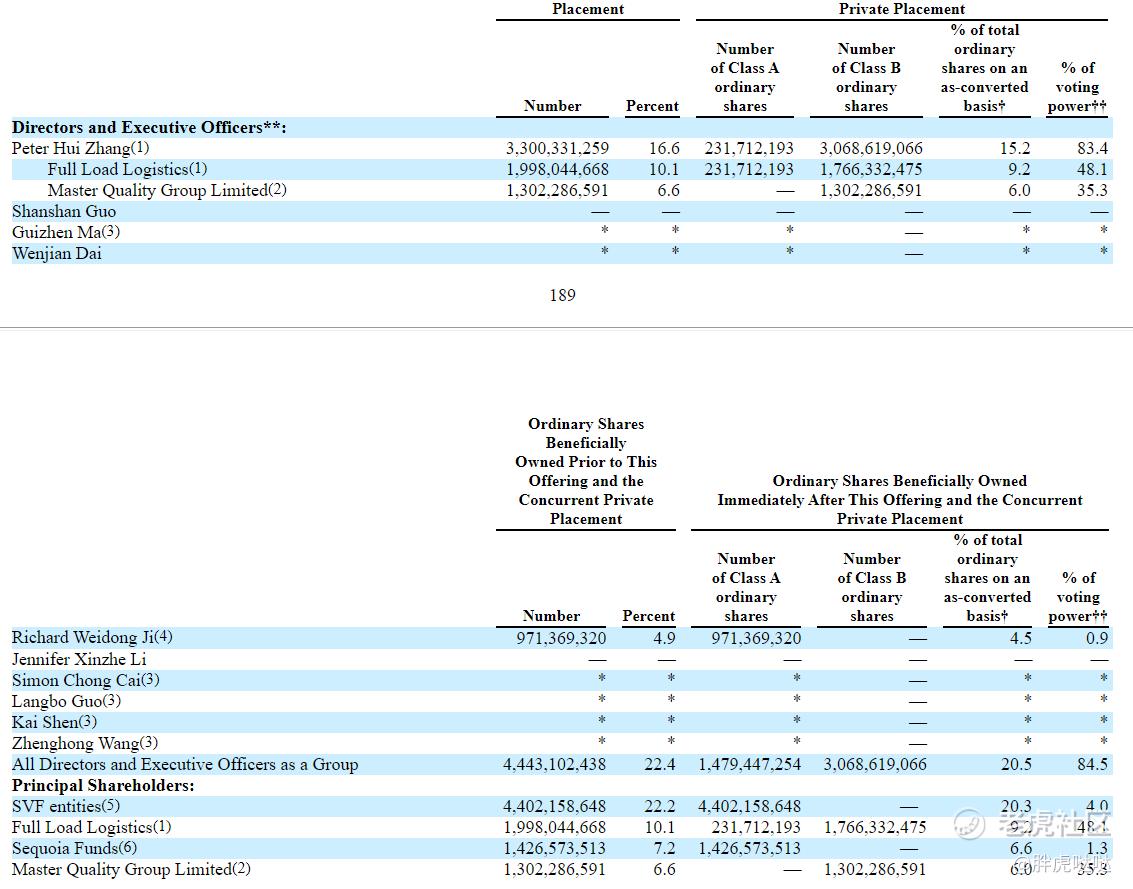The height and width of the screenshot is (889, 1133).
Task: Click the 'Shanshan Guo' name
Action: pyautogui.click(x=64, y=212)
